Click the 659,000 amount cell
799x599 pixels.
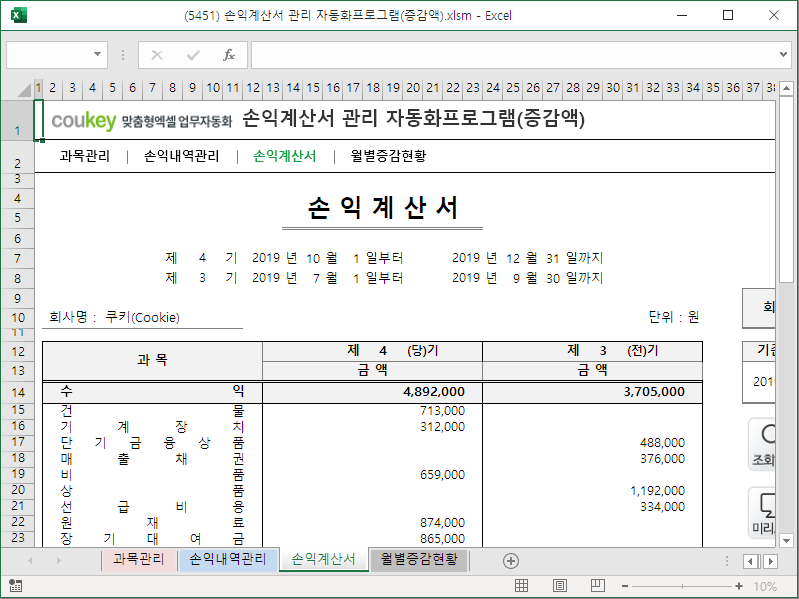click(x=372, y=475)
